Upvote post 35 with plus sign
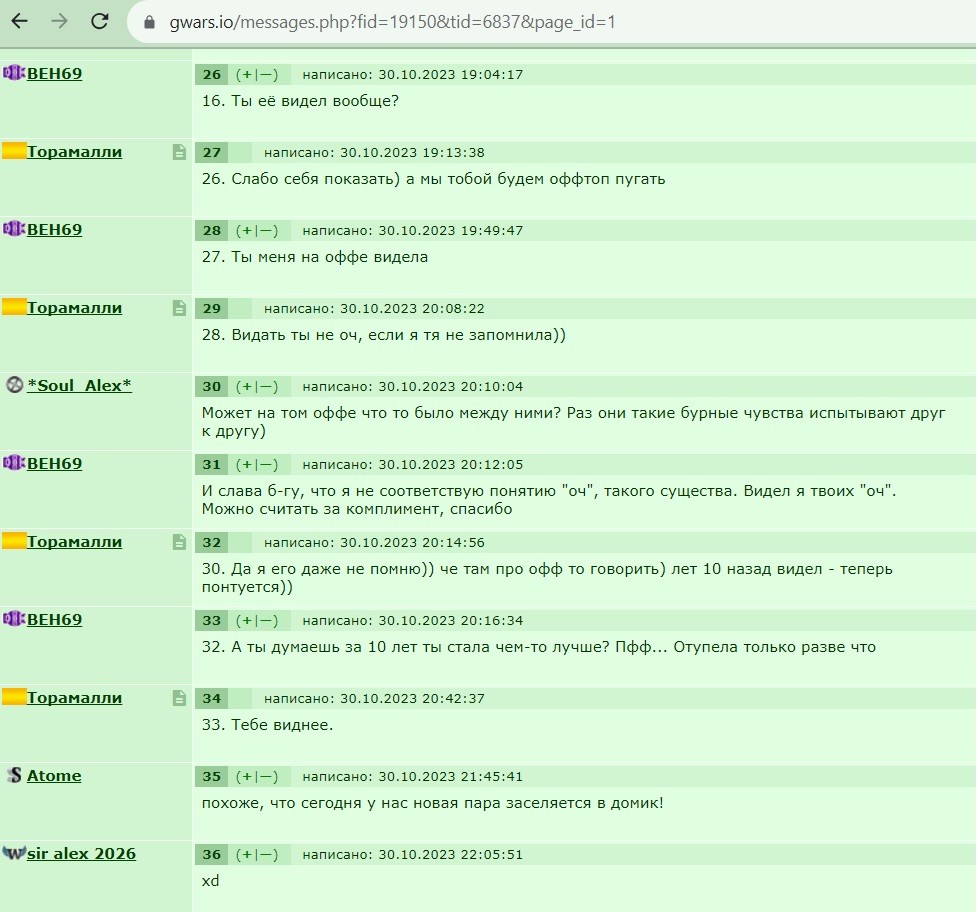Viewport: 978px width, 912px height. pyautogui.click(x=247, y=776)
